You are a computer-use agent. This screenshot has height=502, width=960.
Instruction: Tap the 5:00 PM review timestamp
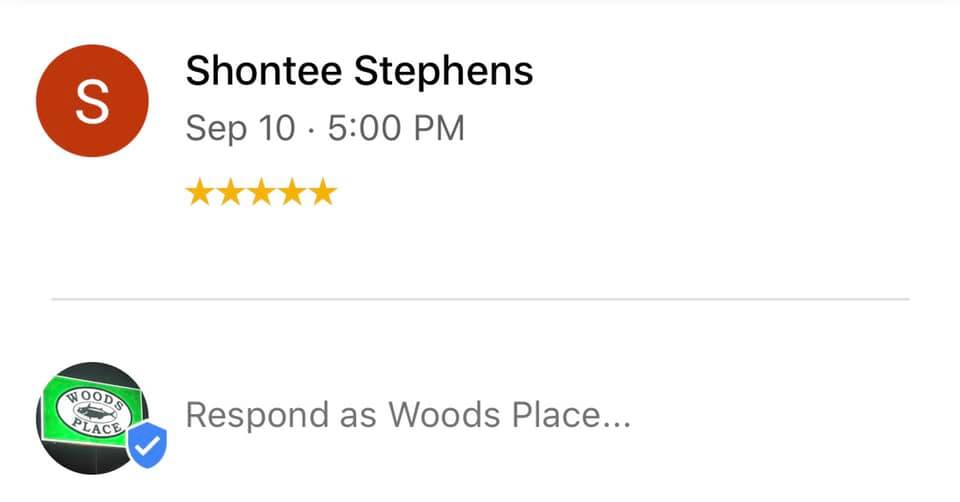coord(396,128)
